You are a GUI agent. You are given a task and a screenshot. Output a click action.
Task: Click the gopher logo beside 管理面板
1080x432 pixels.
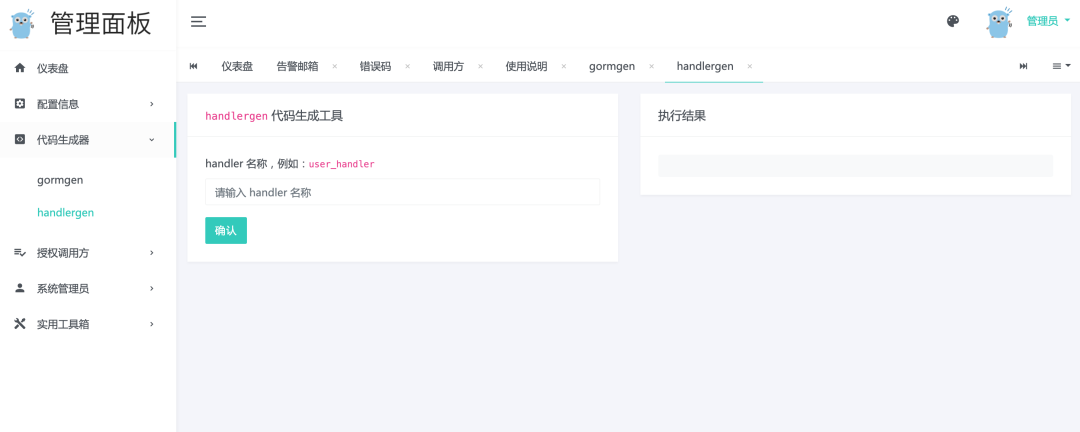pyautogui.click(x=22, y=23)
